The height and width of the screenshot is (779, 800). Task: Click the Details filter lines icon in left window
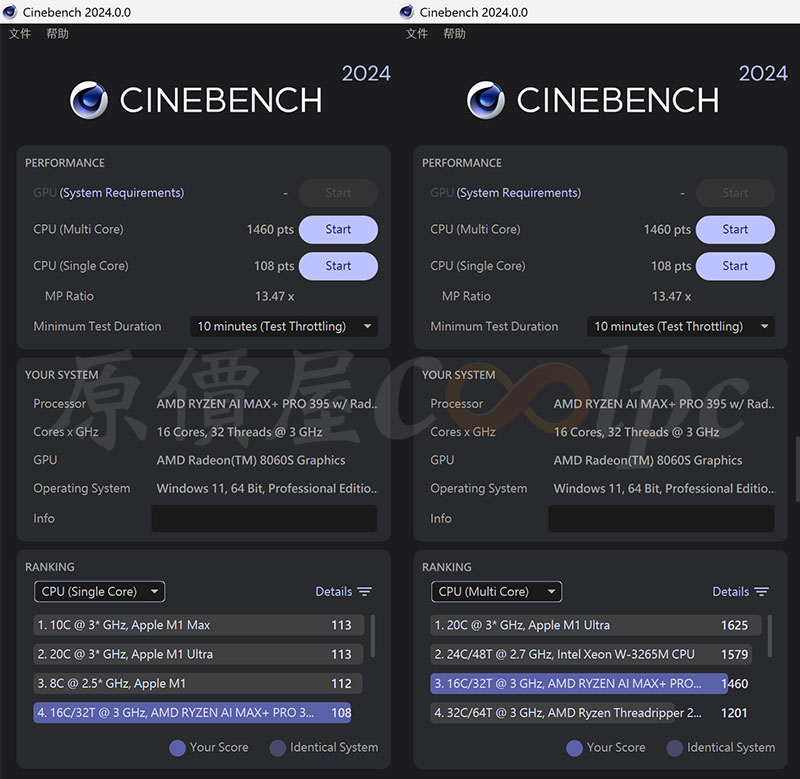(364, 592)
